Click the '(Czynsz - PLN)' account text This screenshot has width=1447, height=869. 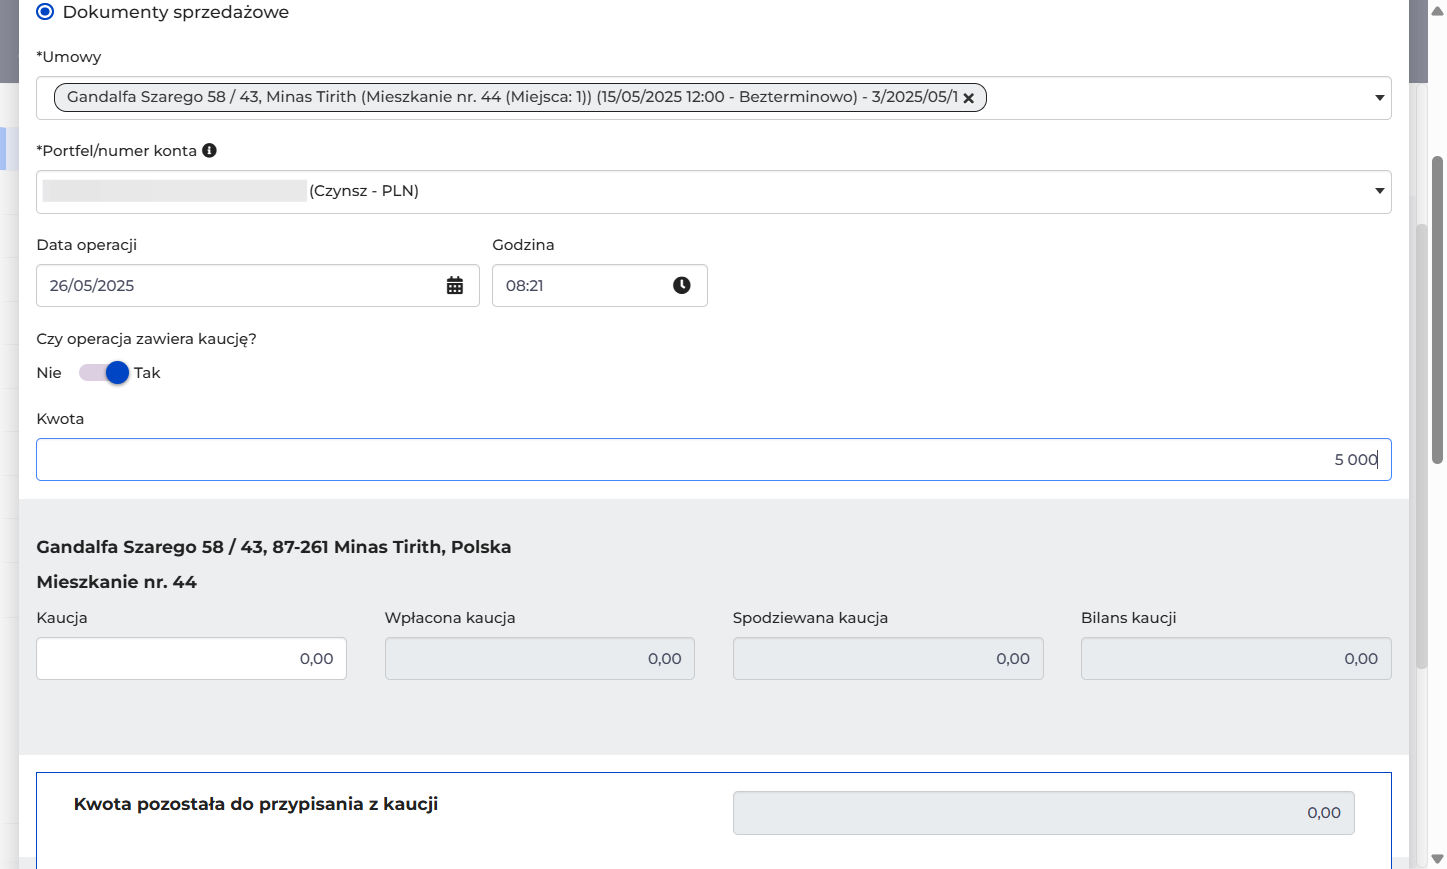click(x=364, y=191)
